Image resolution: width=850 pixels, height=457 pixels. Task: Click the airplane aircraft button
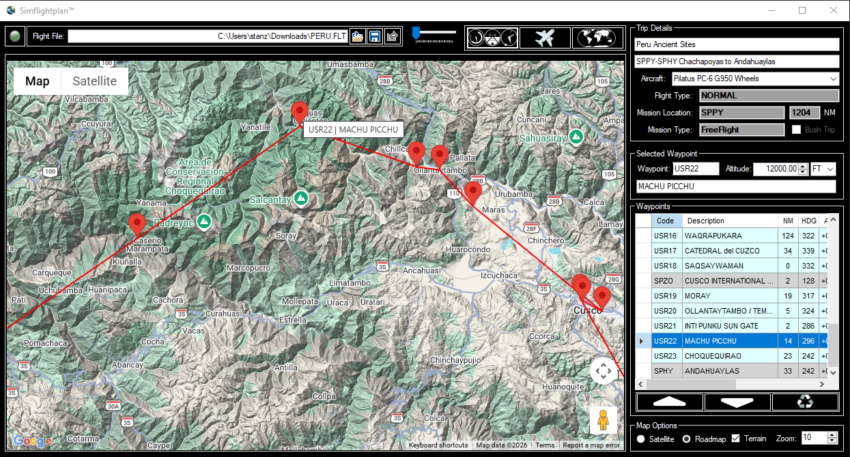(545, 38)
